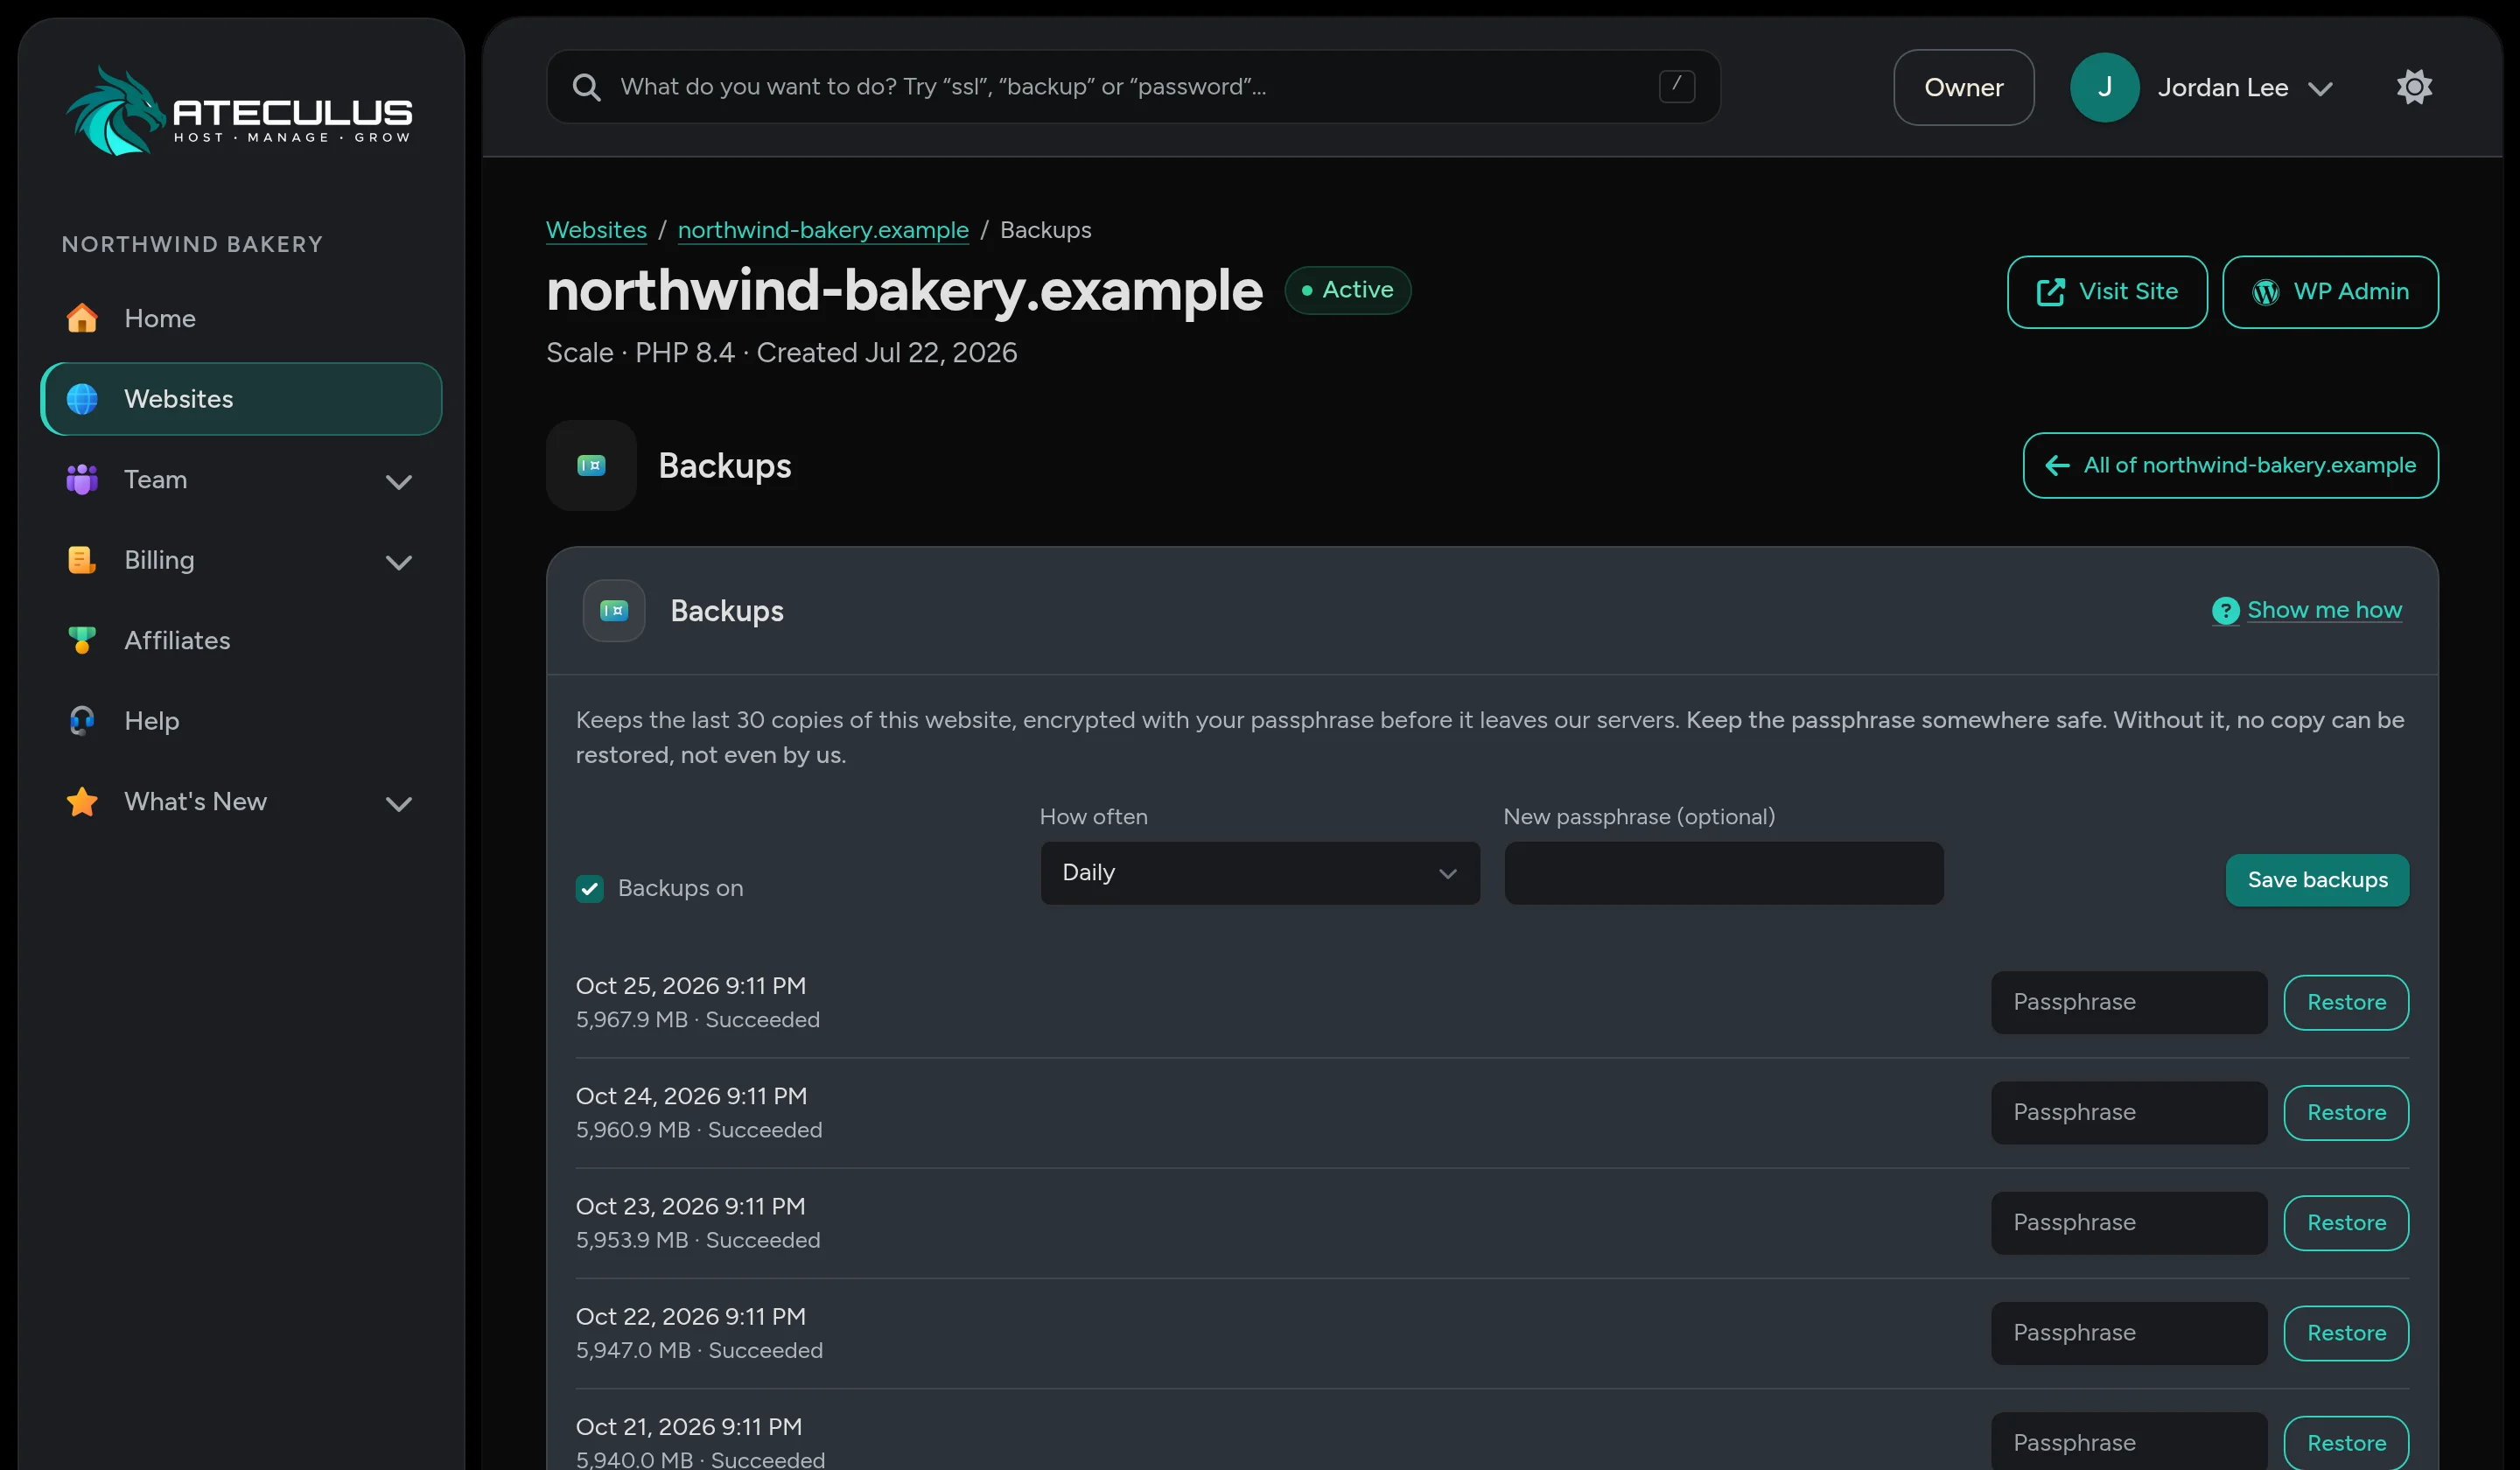The width and height of the screenshot is (2520, 1470).
Task: Click '5,967.9 MB · Succeeded' text
Action: [x=698, y=1020]
